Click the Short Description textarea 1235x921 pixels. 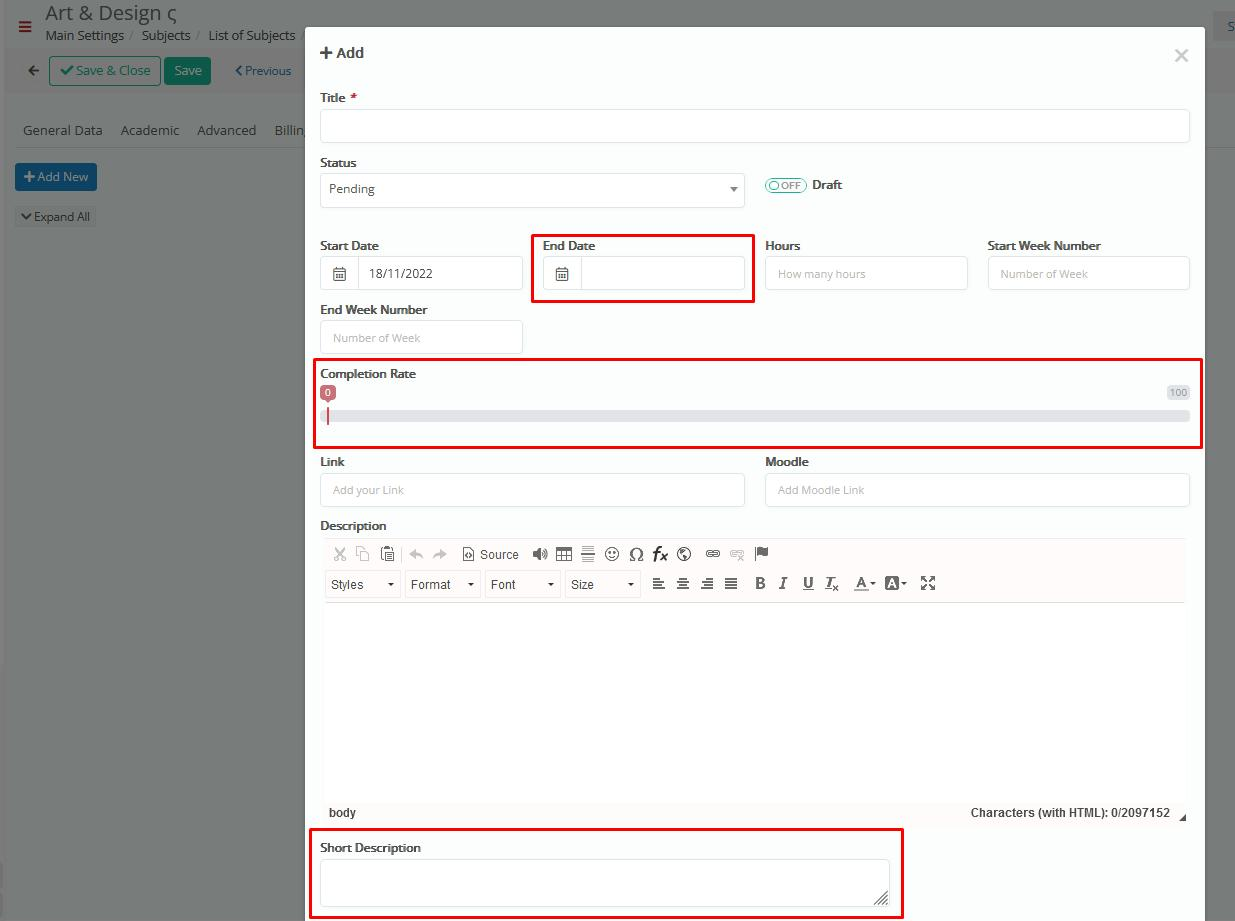pos(605,883)
